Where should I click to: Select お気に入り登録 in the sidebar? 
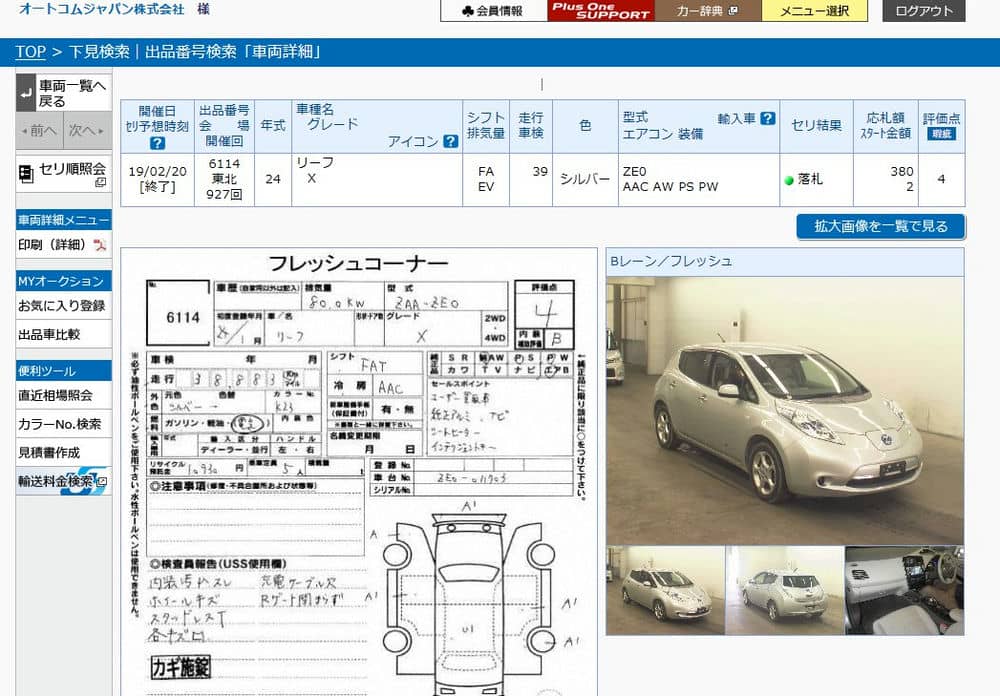[62, 306]
